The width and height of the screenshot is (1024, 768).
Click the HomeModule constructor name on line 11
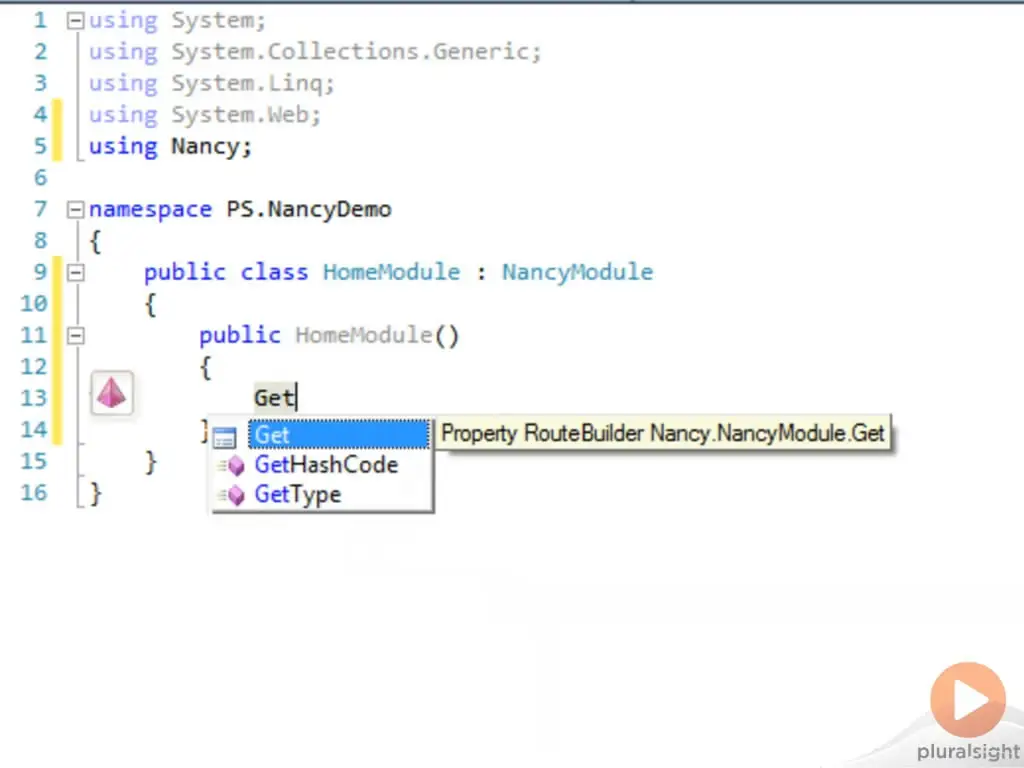(364, 336)
